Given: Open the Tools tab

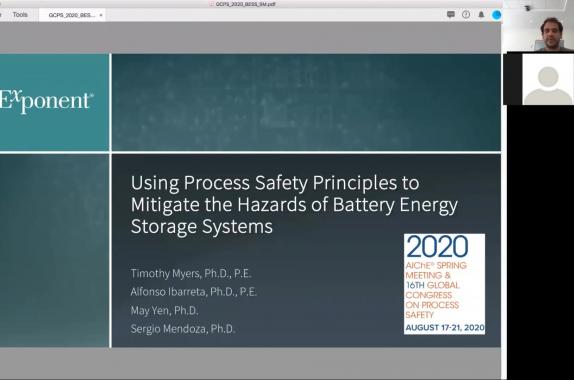Looking at the screenshot, I should [x=20, y=15].
